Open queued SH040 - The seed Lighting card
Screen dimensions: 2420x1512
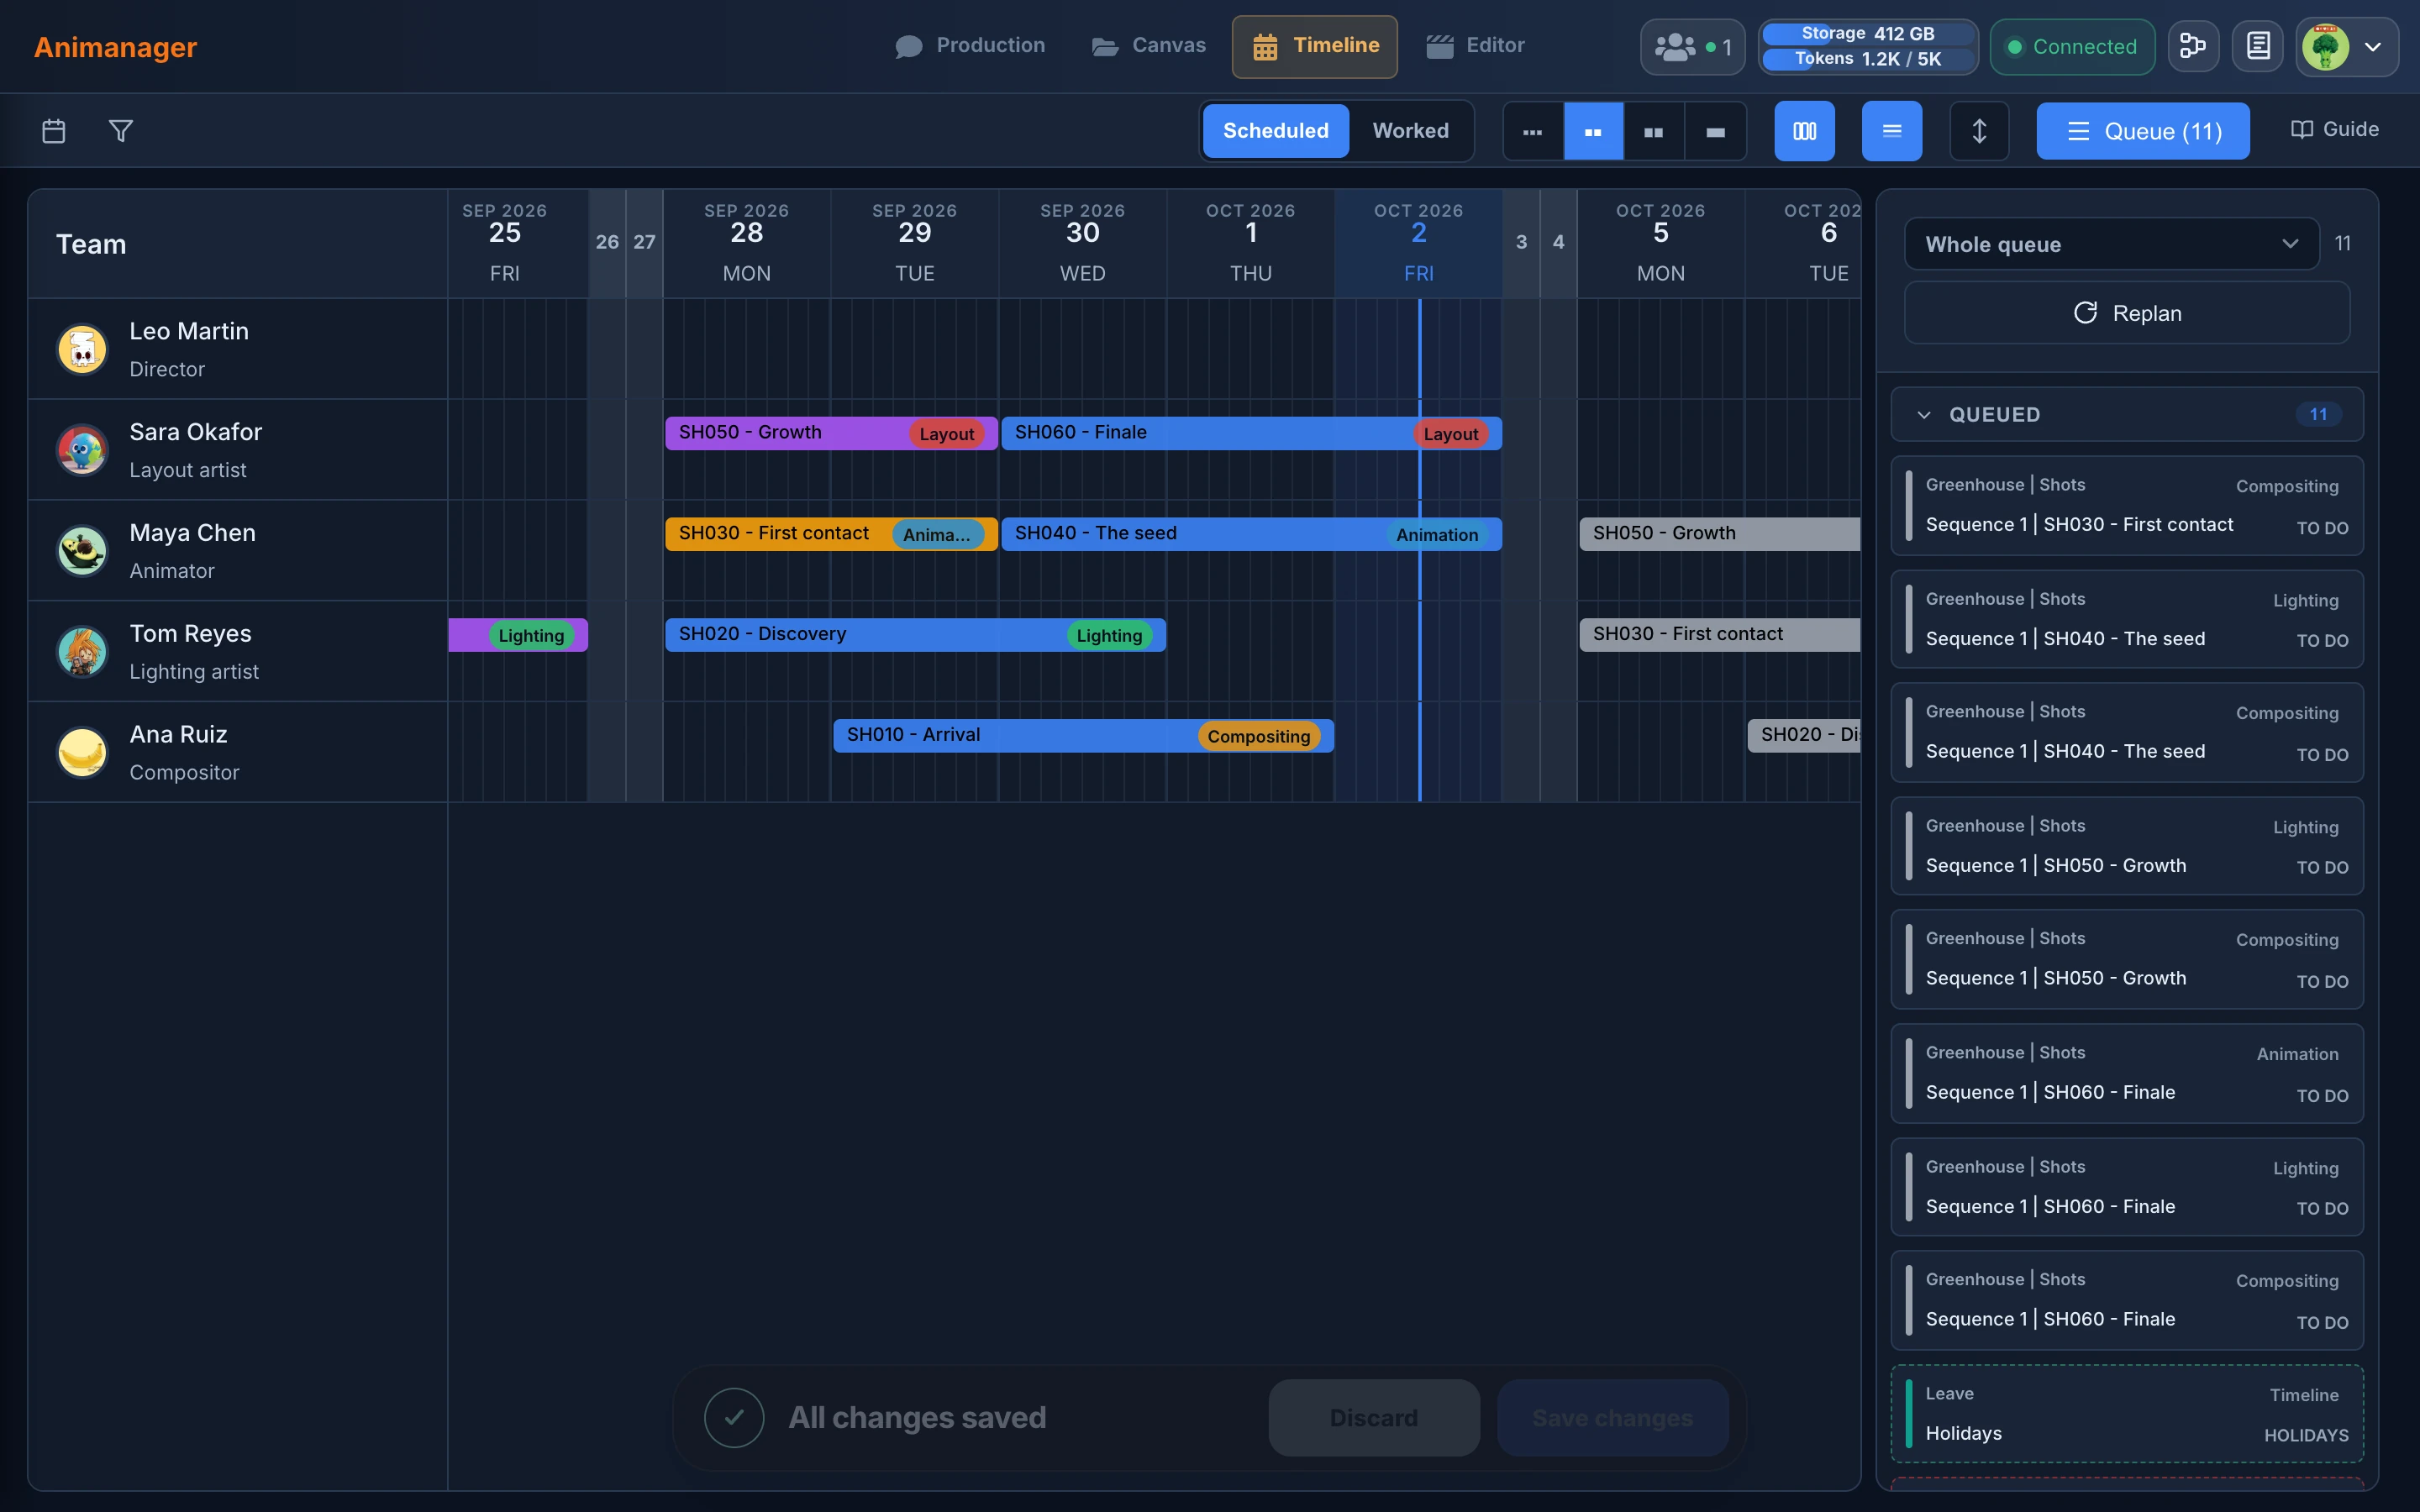[x=2127, y=619]
